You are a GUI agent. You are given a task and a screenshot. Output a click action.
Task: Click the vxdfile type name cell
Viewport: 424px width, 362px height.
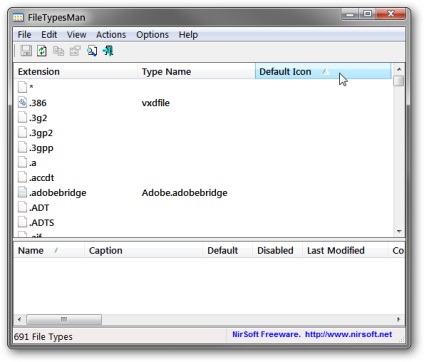click(155, 103)
